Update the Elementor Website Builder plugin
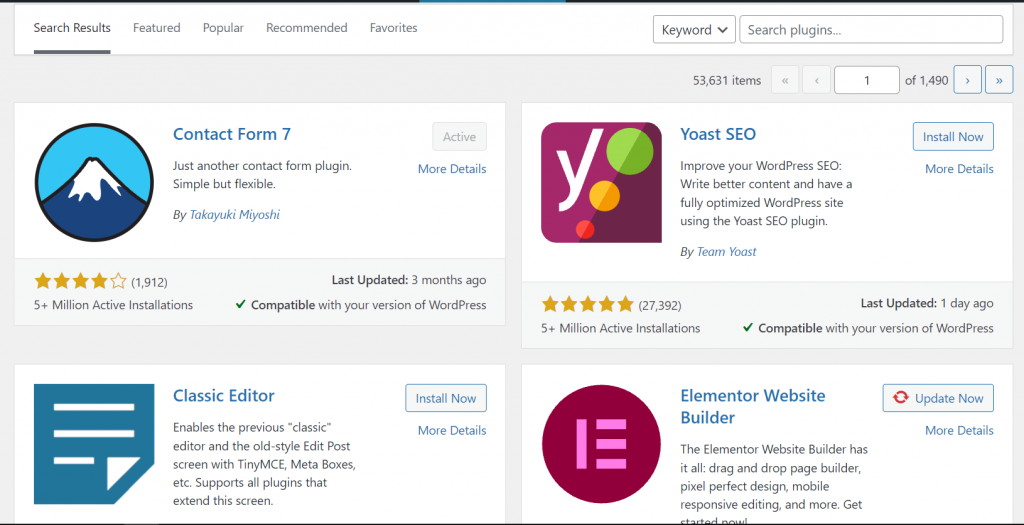The image size is (1024, 525). [938, 398]
